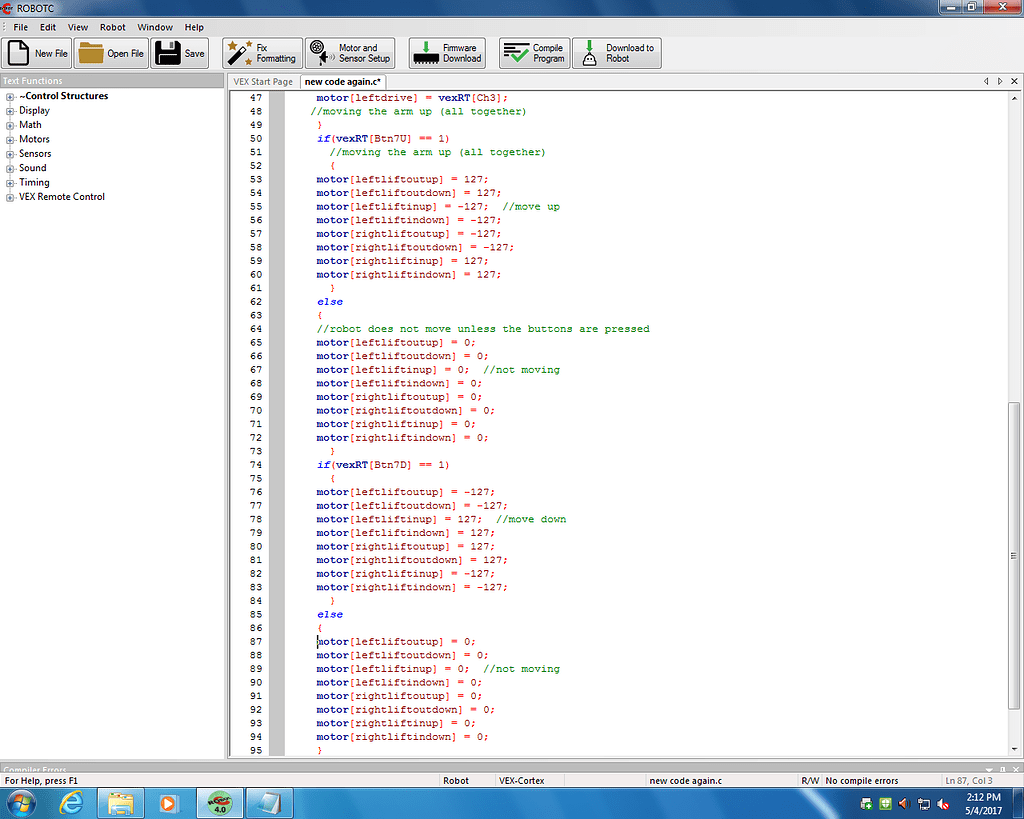1024x819 pixels.
Task: Expand the Display tree node
Action: pos(10,111)
